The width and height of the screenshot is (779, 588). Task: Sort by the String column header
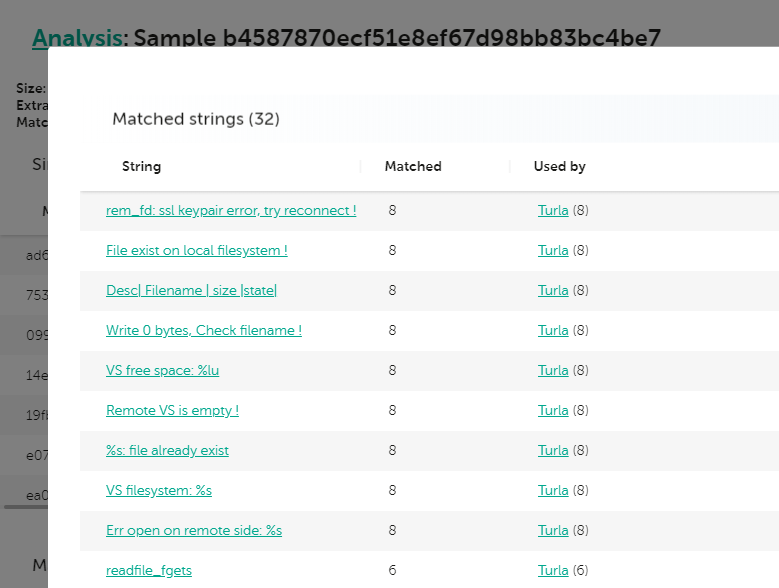pyautogui.click(x=141, y=167)
